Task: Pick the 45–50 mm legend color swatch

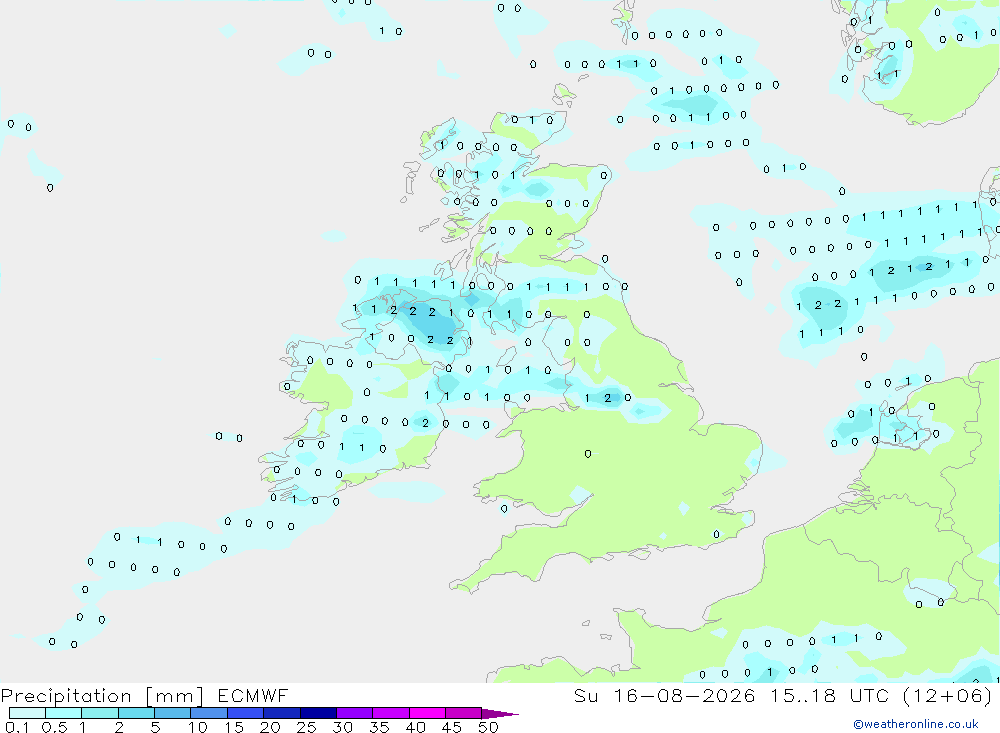Action: point(464,713)
